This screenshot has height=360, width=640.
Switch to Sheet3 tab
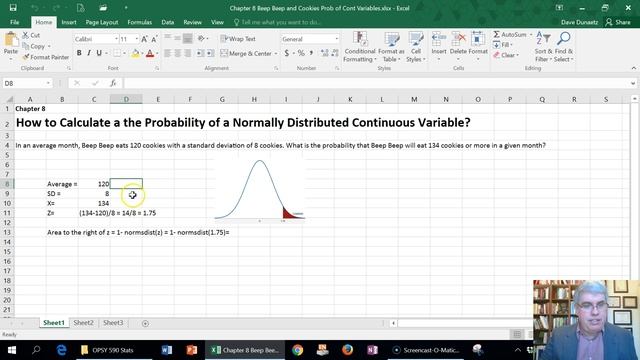[x=113, y=322]
